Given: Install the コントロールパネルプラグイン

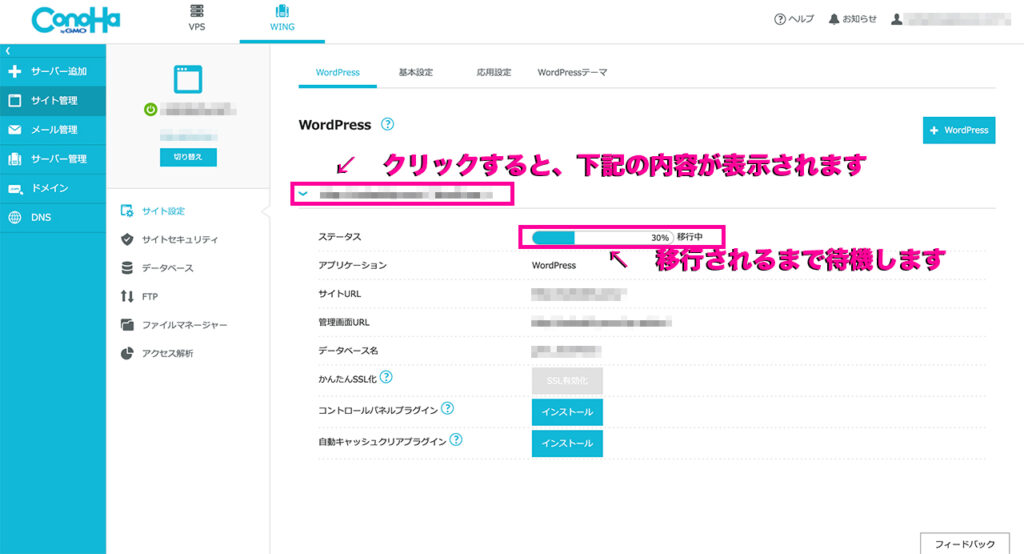Looking at the screenshot, I should pyautogui.click(x=567, y=412).
